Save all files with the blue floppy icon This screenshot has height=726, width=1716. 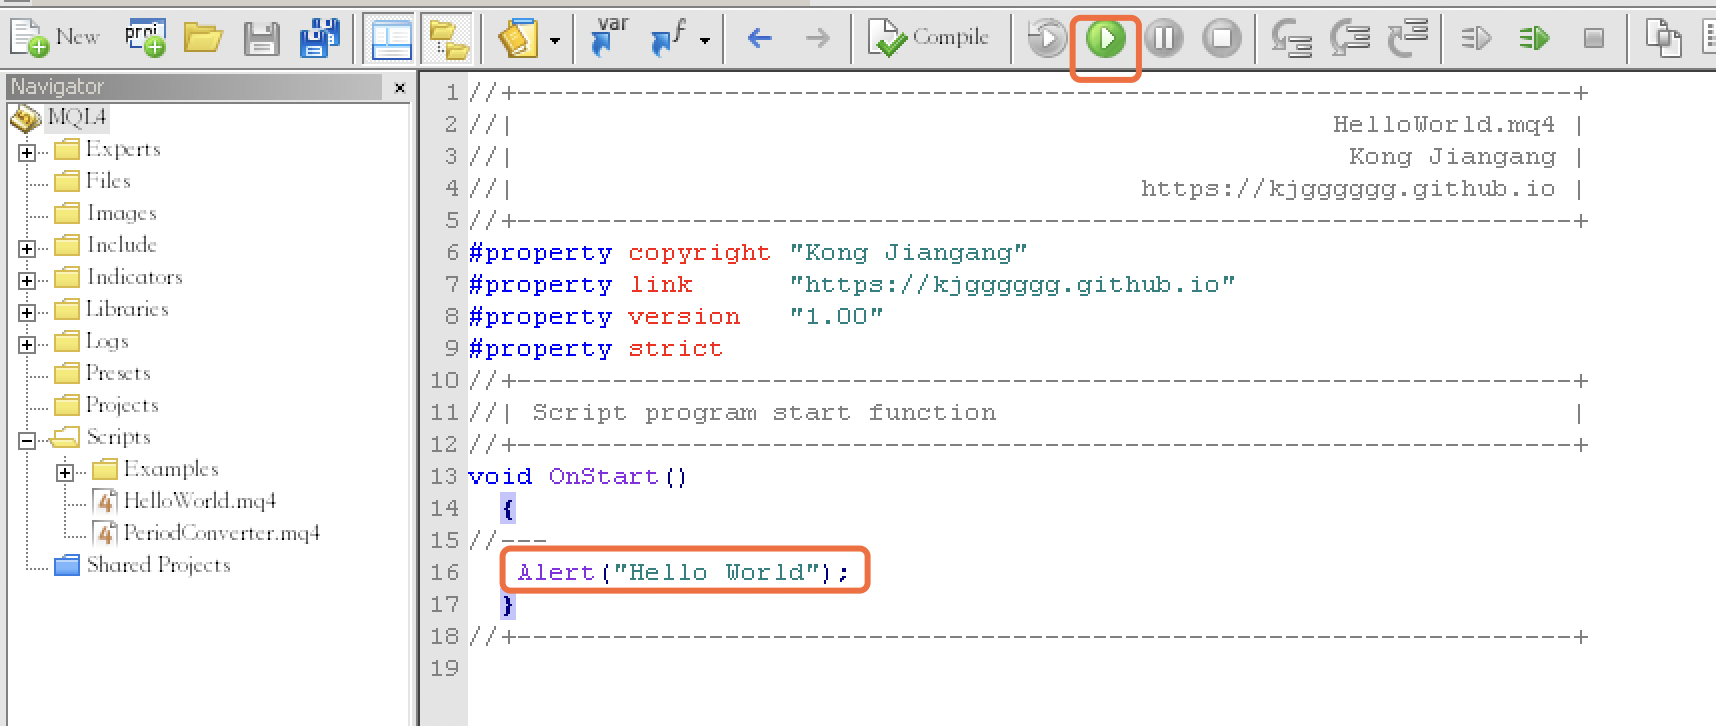(319, 38)
